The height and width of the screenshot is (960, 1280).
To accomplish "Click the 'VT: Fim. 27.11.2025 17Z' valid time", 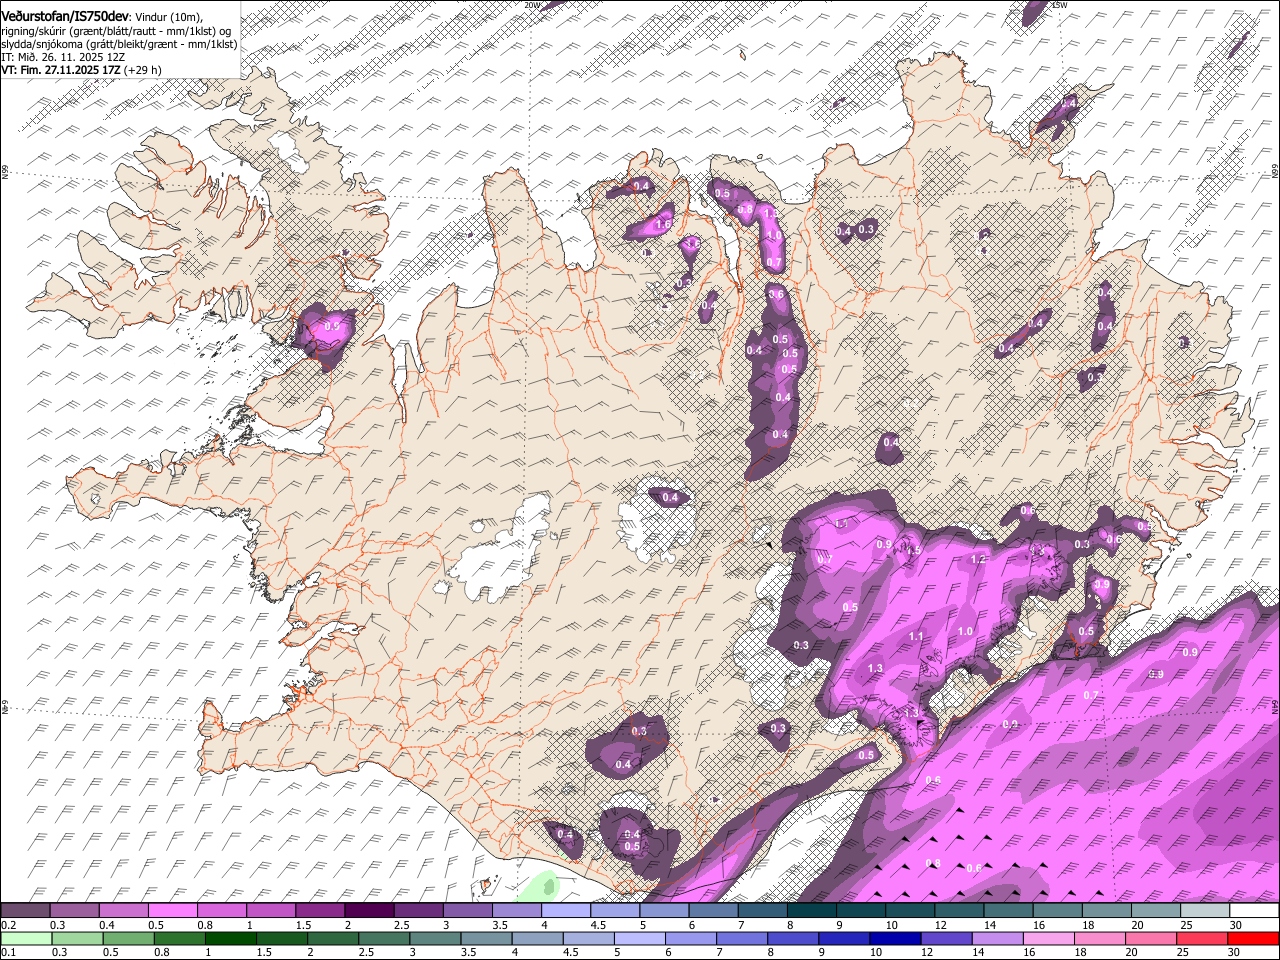I will coord(62,71).
